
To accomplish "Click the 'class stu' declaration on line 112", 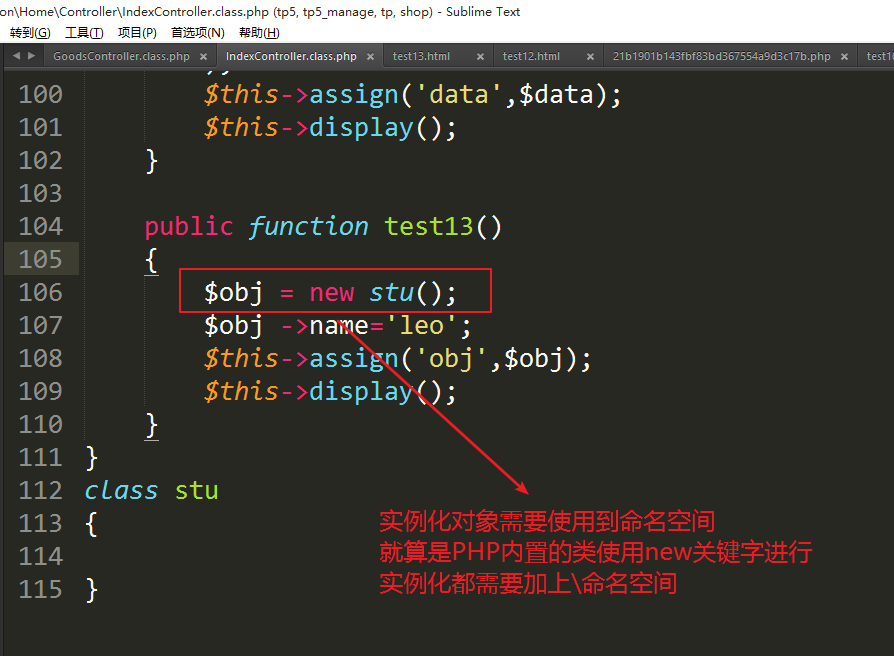I will tap(151, 490).
